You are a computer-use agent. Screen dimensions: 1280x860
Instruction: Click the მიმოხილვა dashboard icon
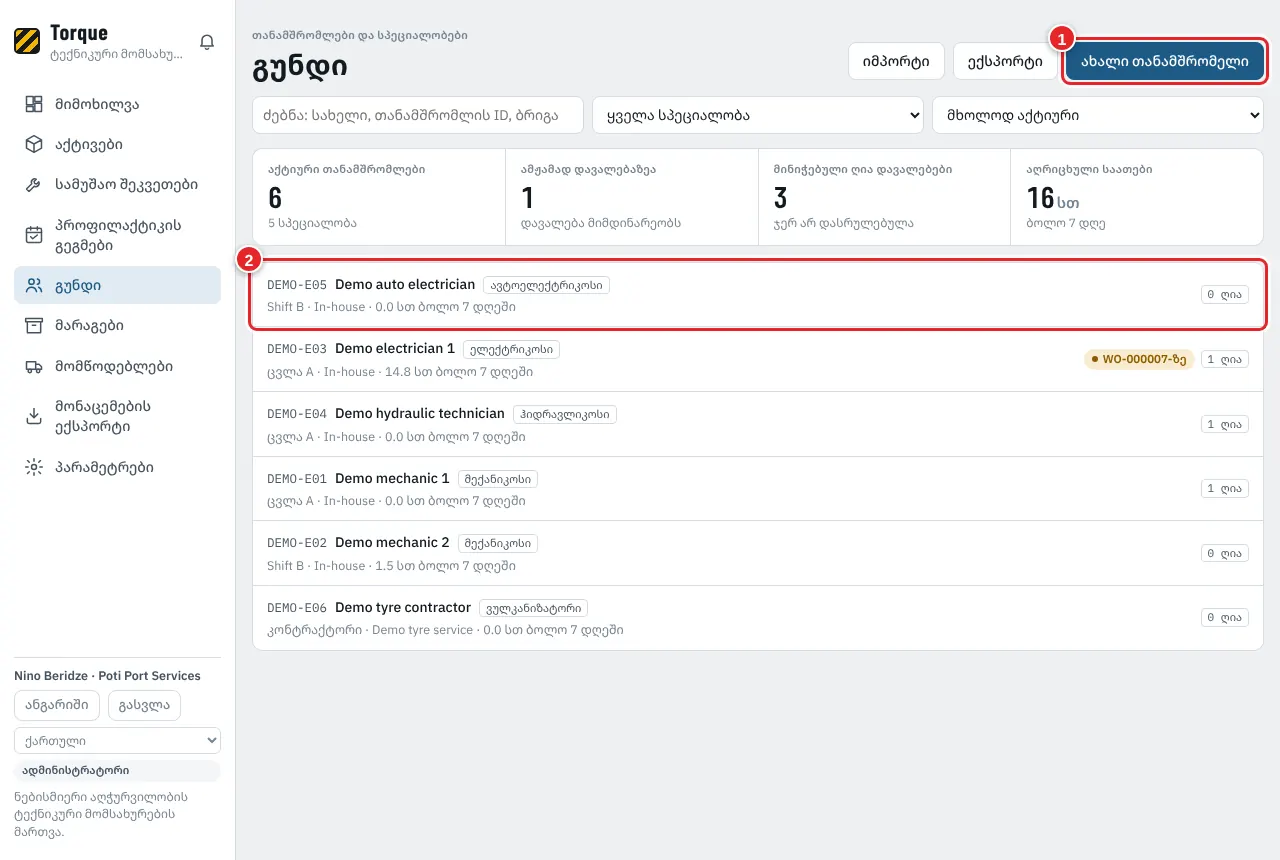point(34,104)
